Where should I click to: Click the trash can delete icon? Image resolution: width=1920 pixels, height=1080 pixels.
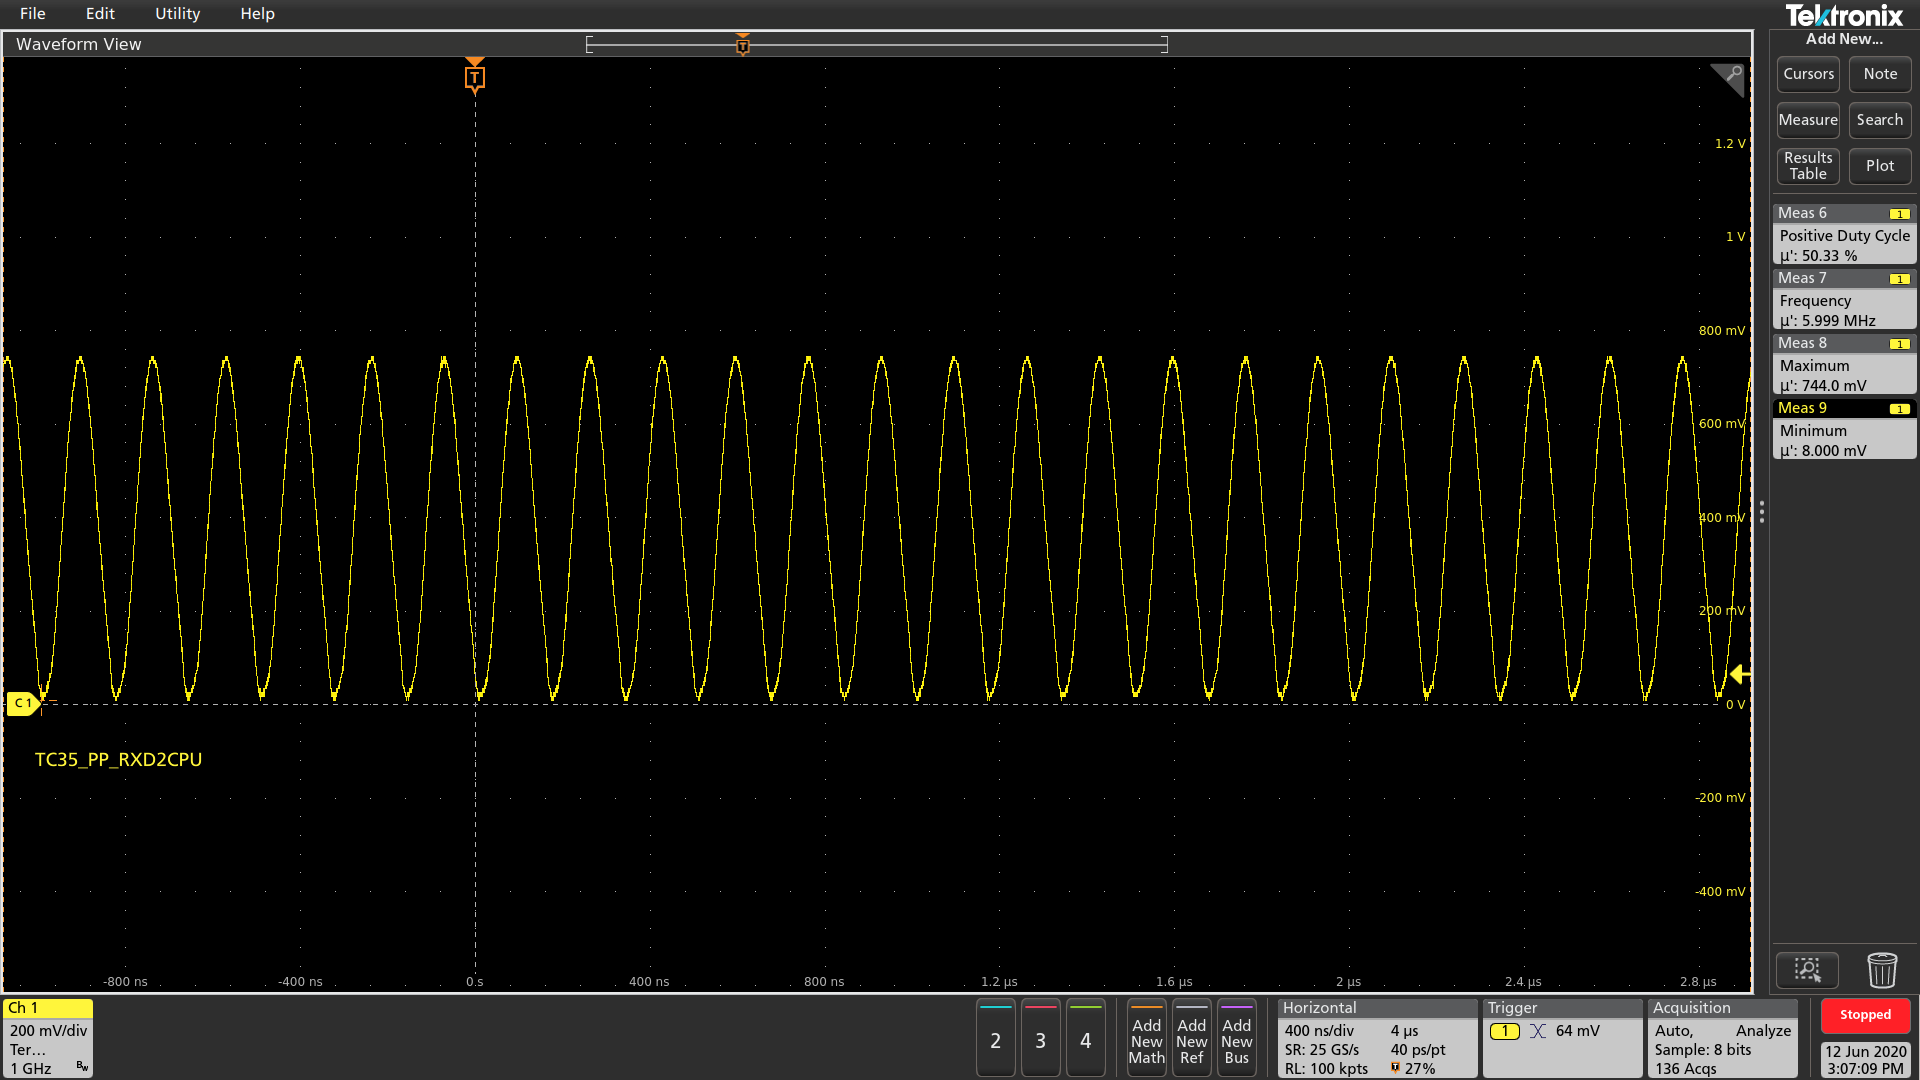pyautogui.click(x=1881, y=970)
